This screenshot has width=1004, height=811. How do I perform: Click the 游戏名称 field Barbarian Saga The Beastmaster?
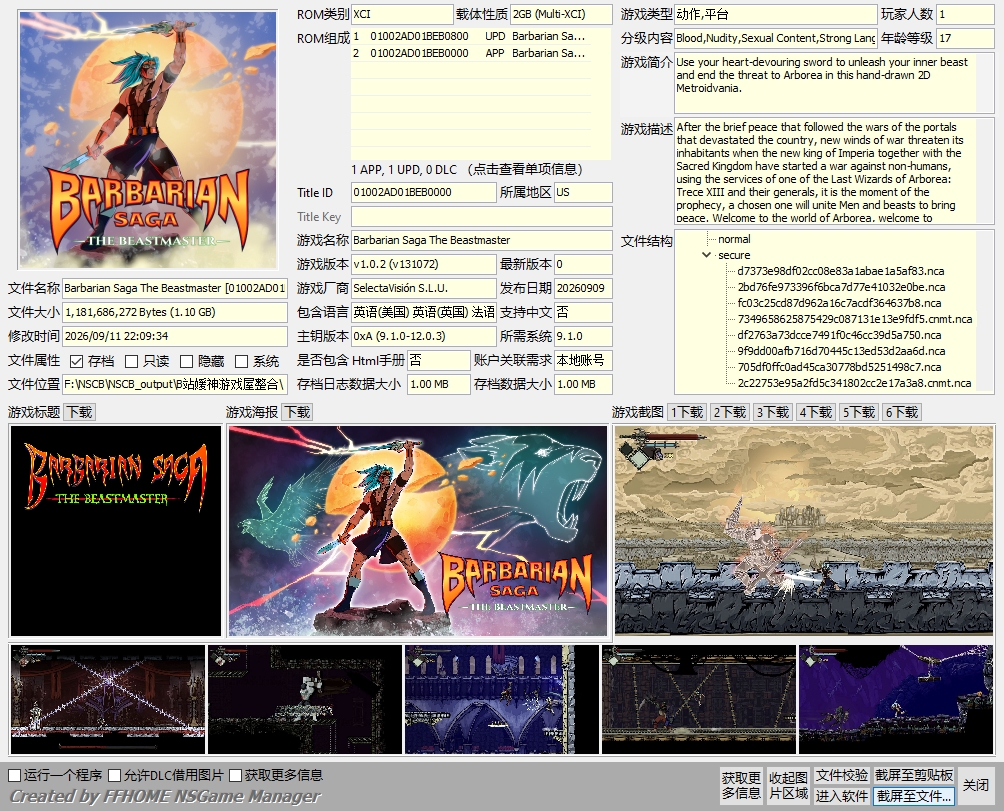click(482, 241)
